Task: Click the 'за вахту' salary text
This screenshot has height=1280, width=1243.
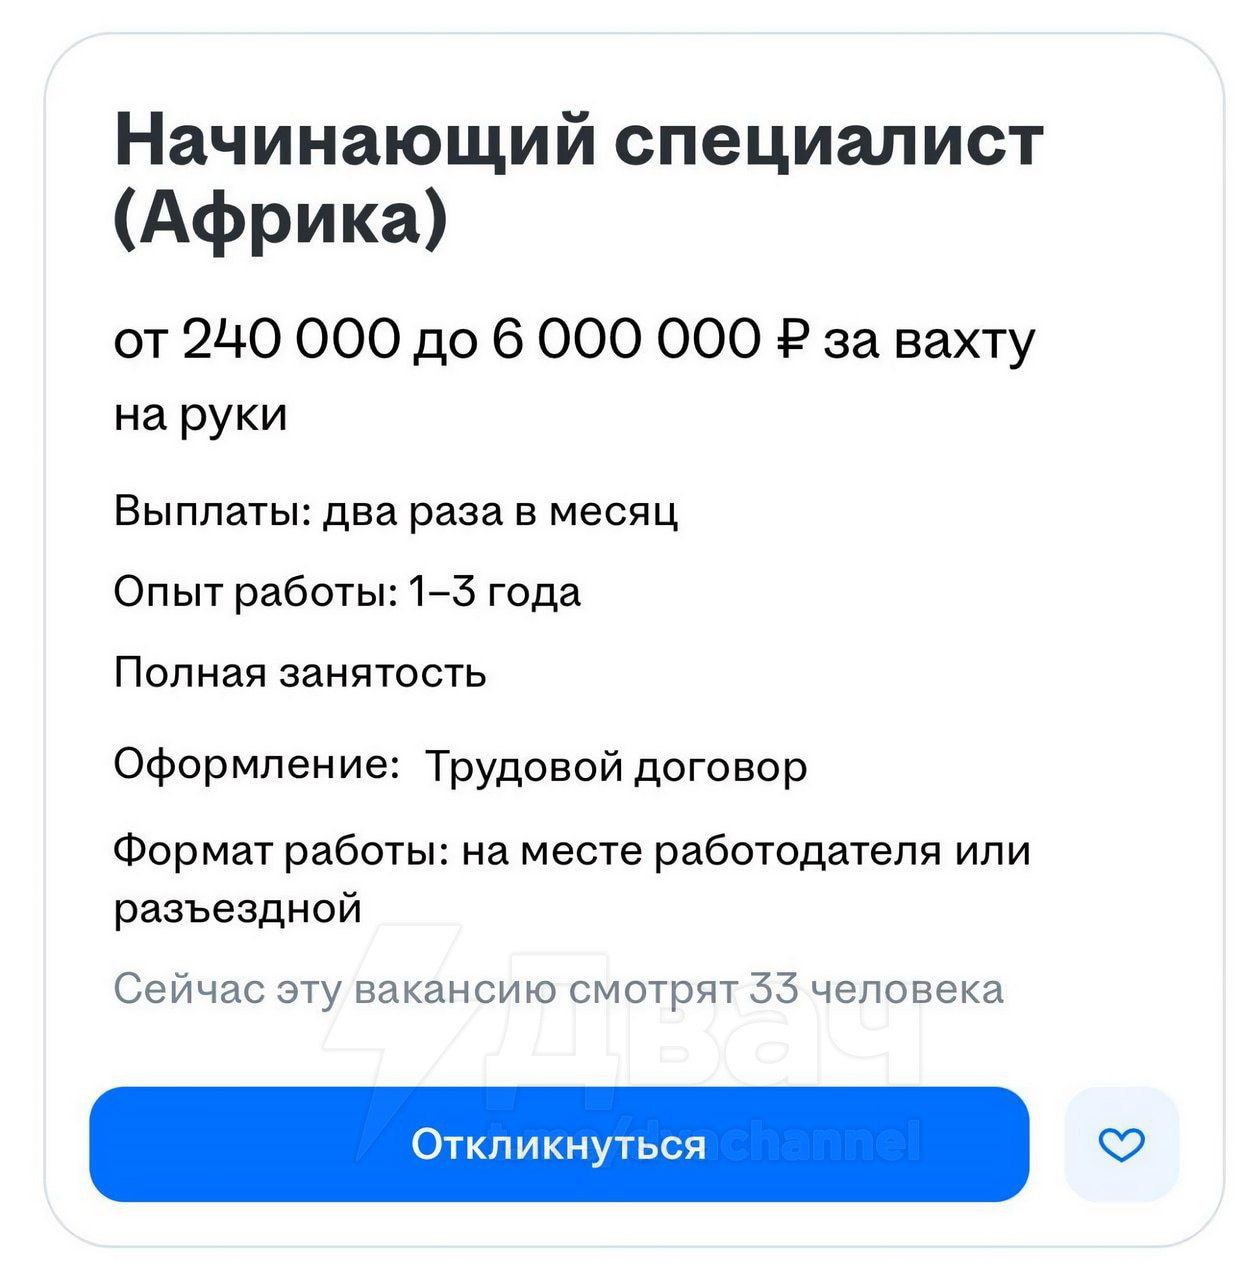Action: (x=929, y=340)
